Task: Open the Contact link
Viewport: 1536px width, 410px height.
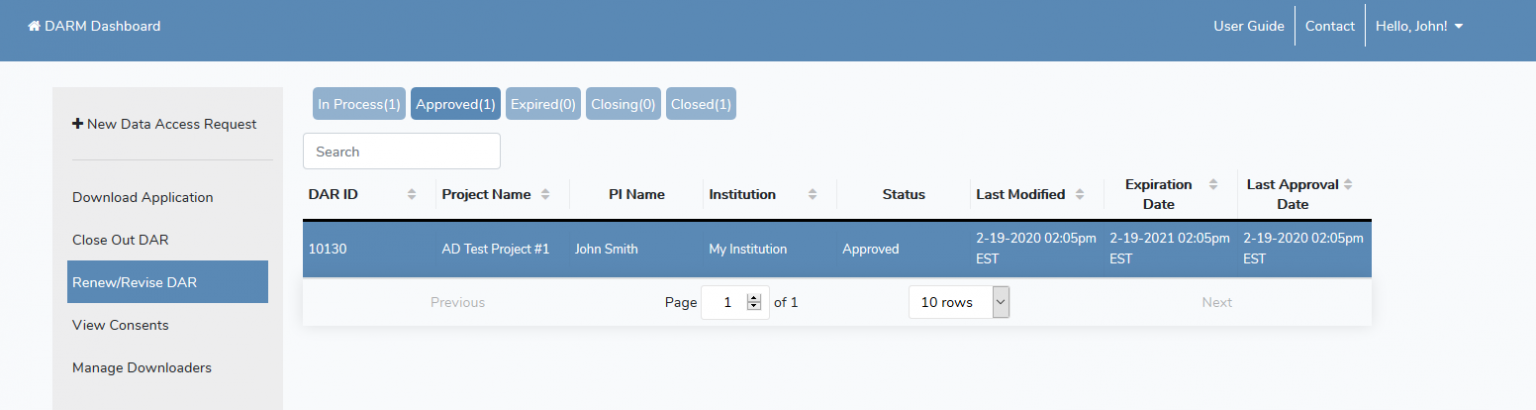Action: point(1330,26)
